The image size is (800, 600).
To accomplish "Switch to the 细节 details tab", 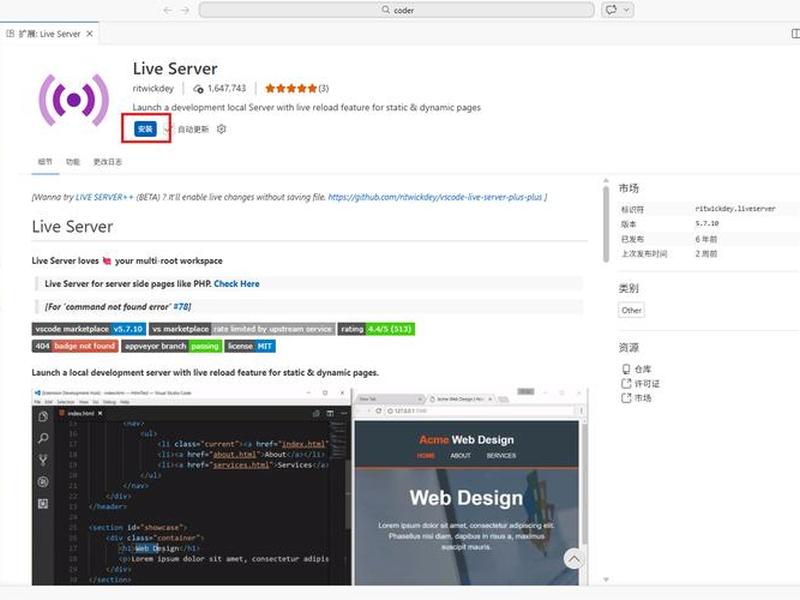I will [45, 162].
